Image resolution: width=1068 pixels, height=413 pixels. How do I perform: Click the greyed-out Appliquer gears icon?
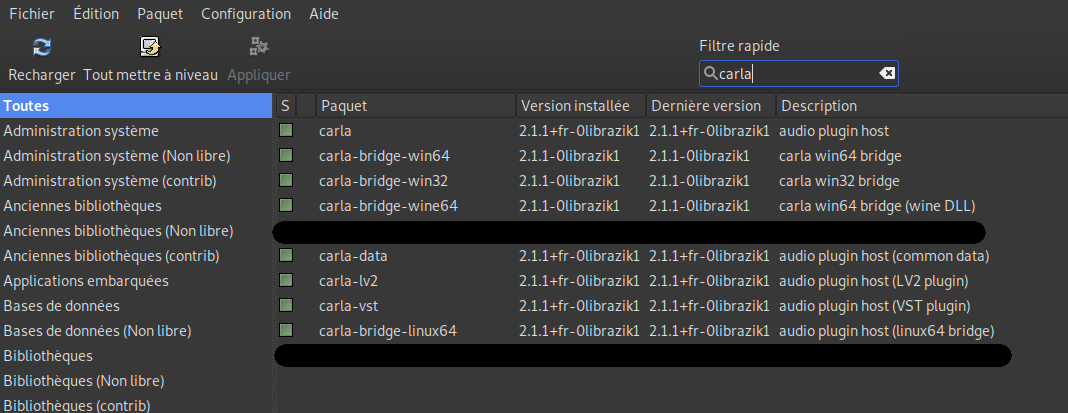click(259, 46)
